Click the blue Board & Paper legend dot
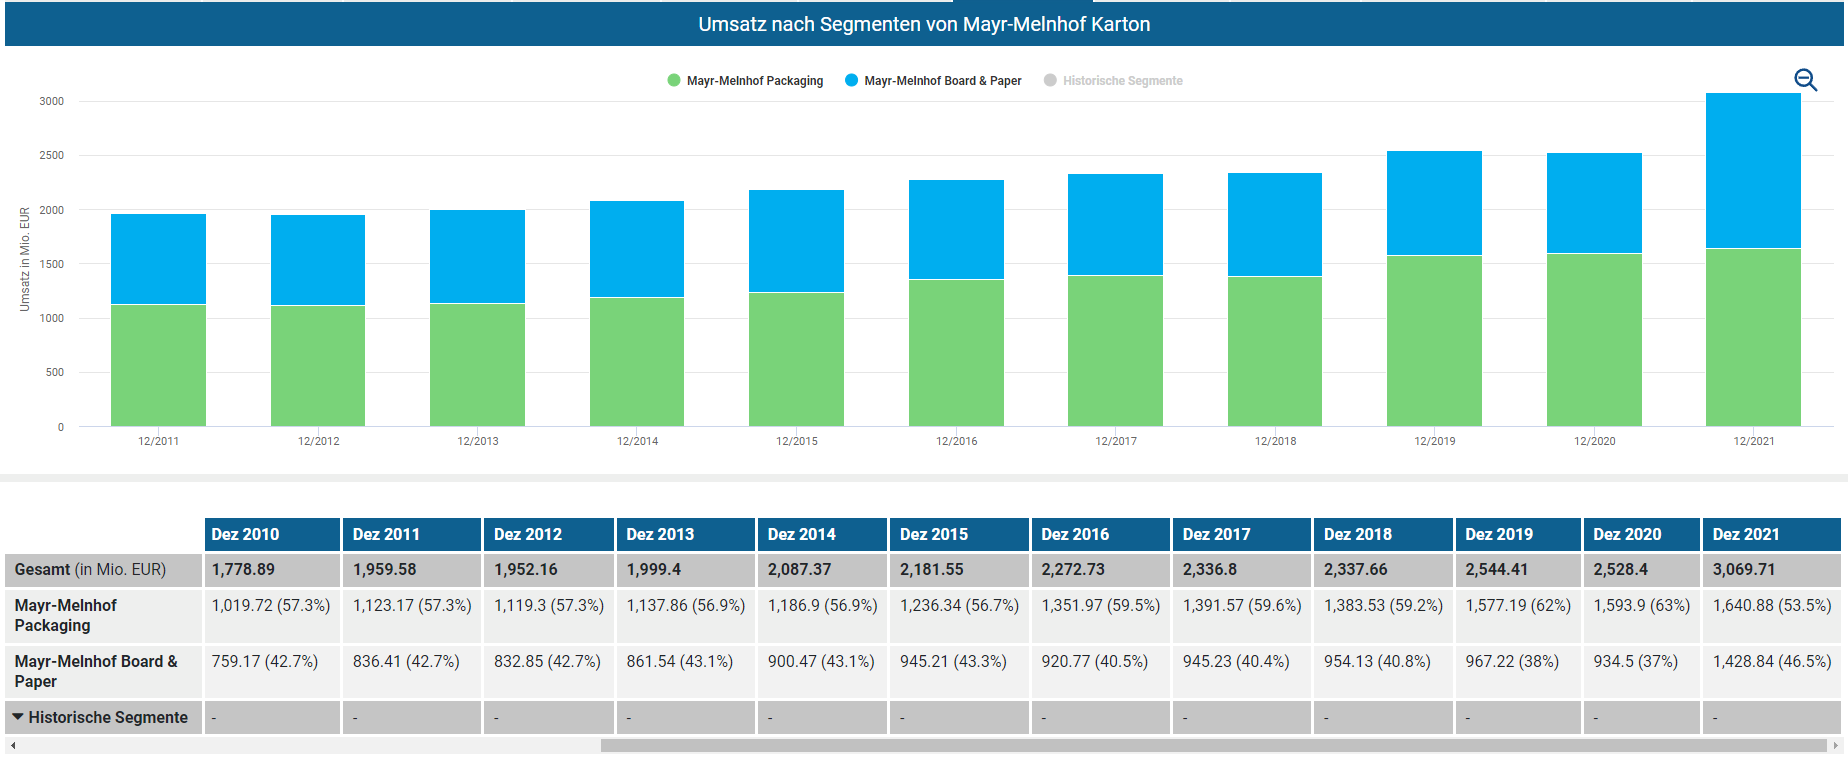1848x760 pixels. tap(851, 81)
